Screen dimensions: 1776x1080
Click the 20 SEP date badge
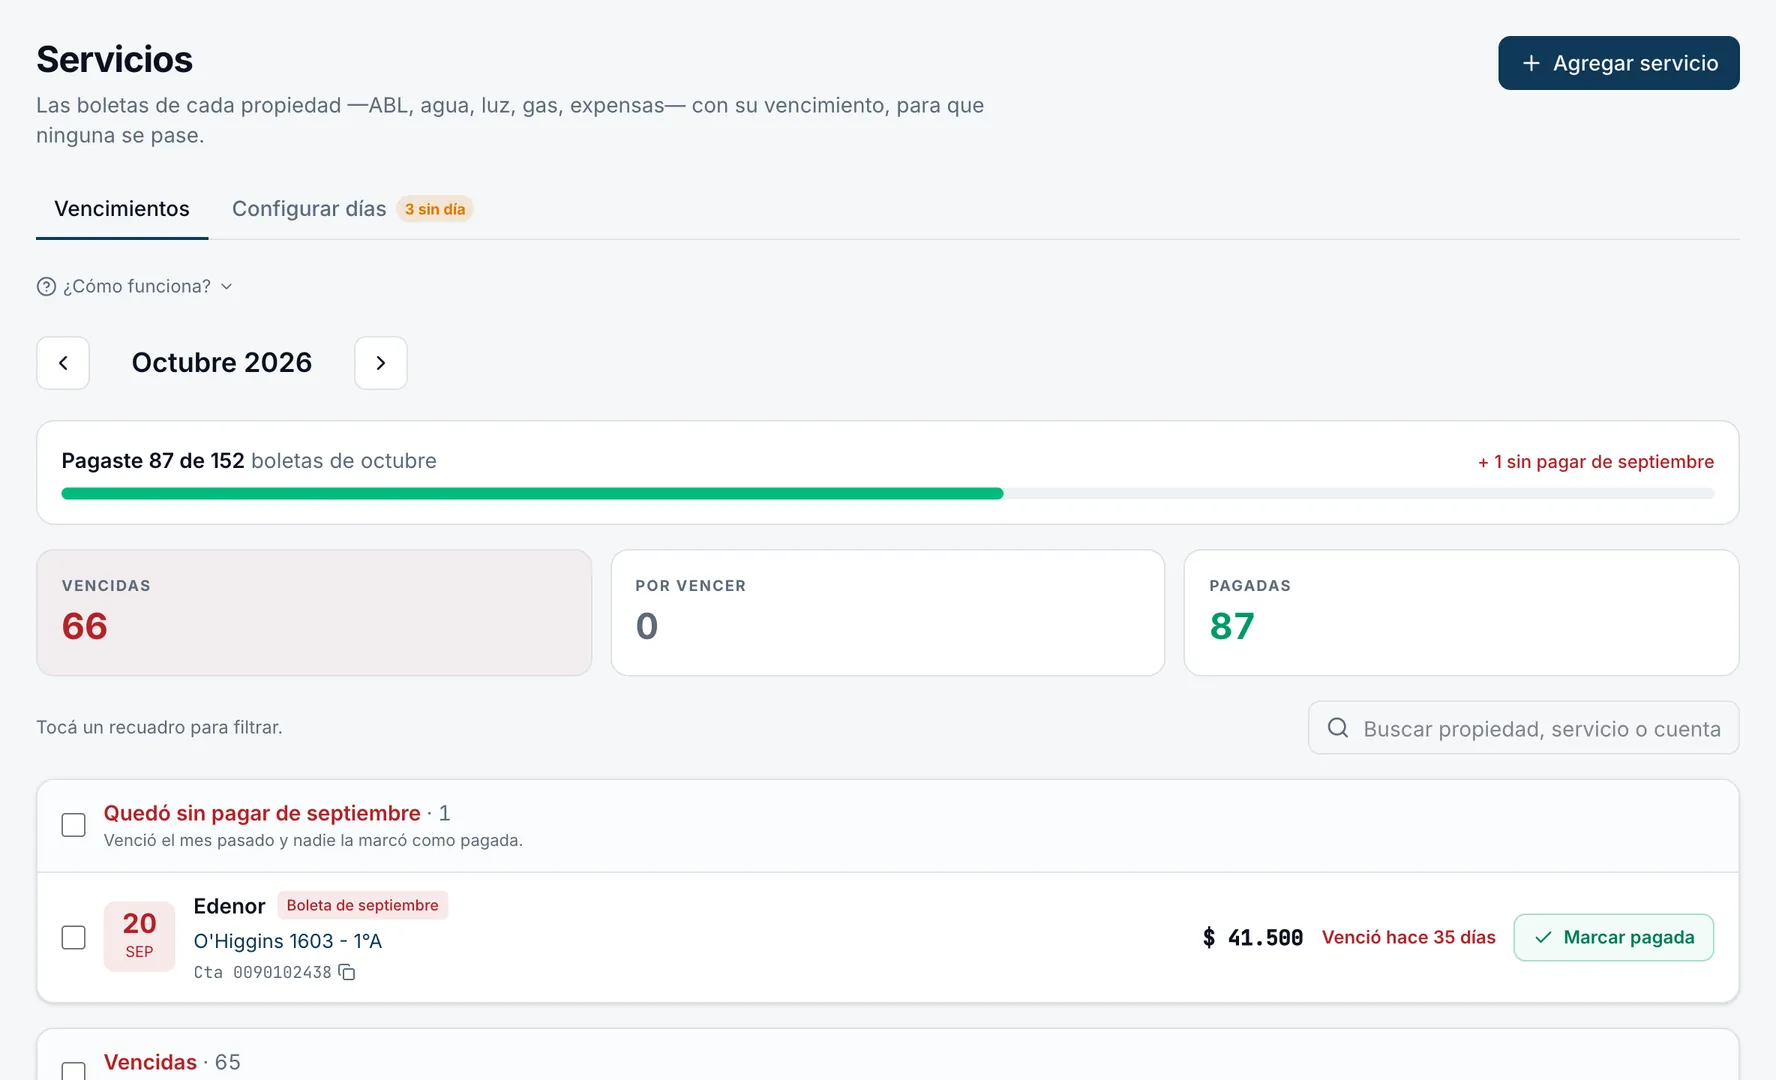(140, 937)
